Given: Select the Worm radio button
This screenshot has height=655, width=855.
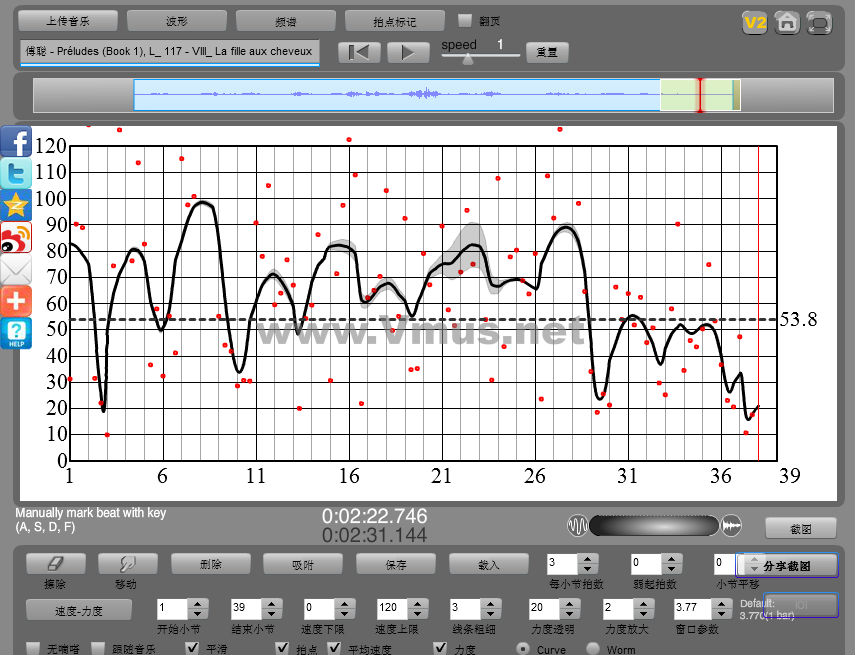Looking at the screenshot, I should 593,649.
